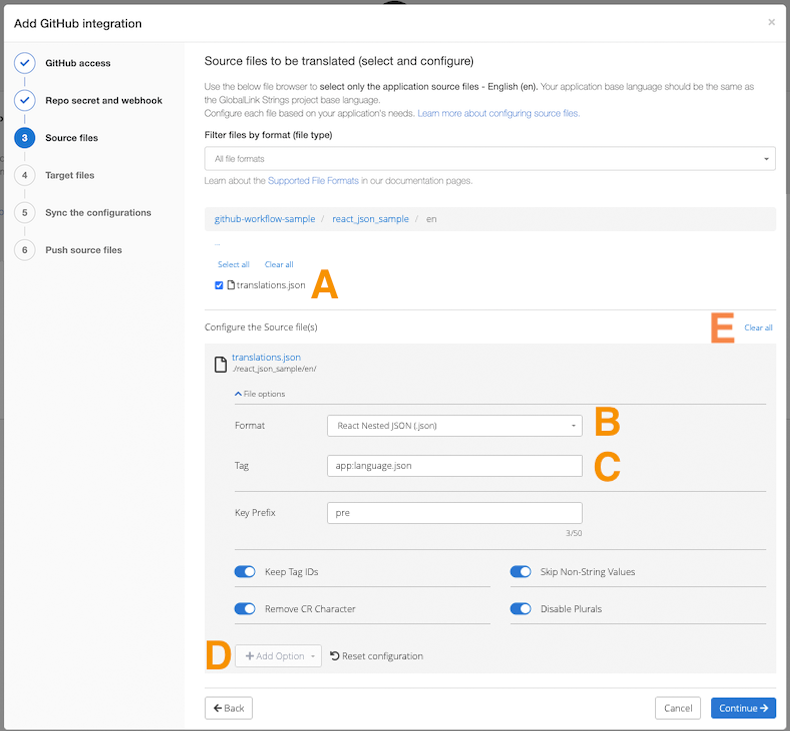Toggle the Keep Tag IDs switch

click(x=245, y=572)
